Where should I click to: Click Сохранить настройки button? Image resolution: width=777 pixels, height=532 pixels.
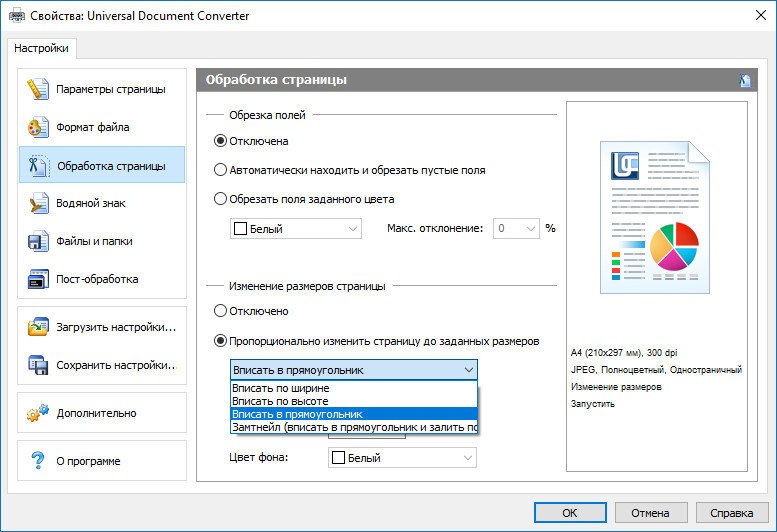click(x=102, y=365)
